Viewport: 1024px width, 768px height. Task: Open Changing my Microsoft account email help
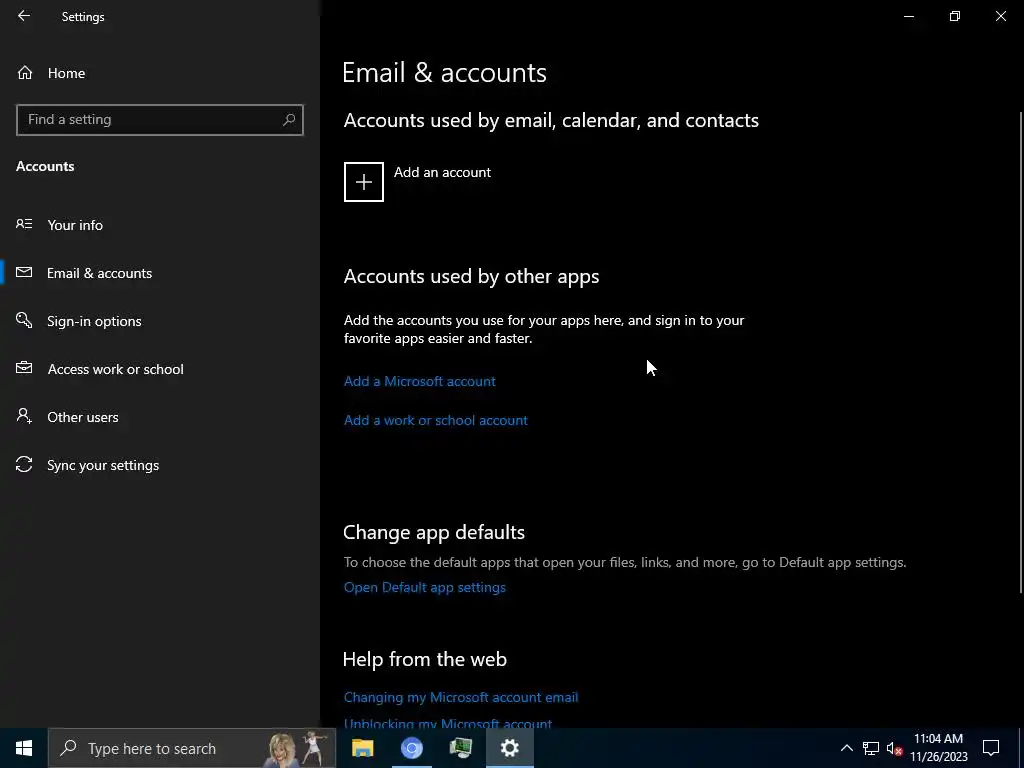(x=460, y=697)
